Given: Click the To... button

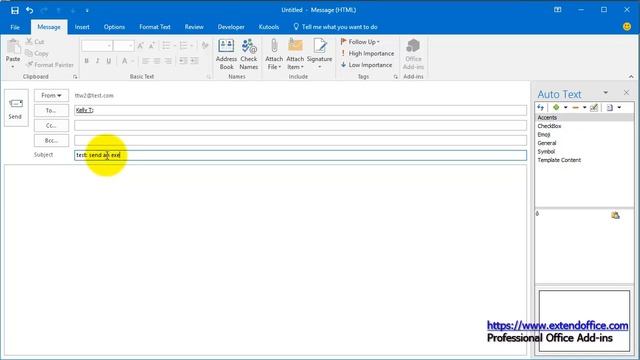Looking at the screenshot, I should pos(51,111).
